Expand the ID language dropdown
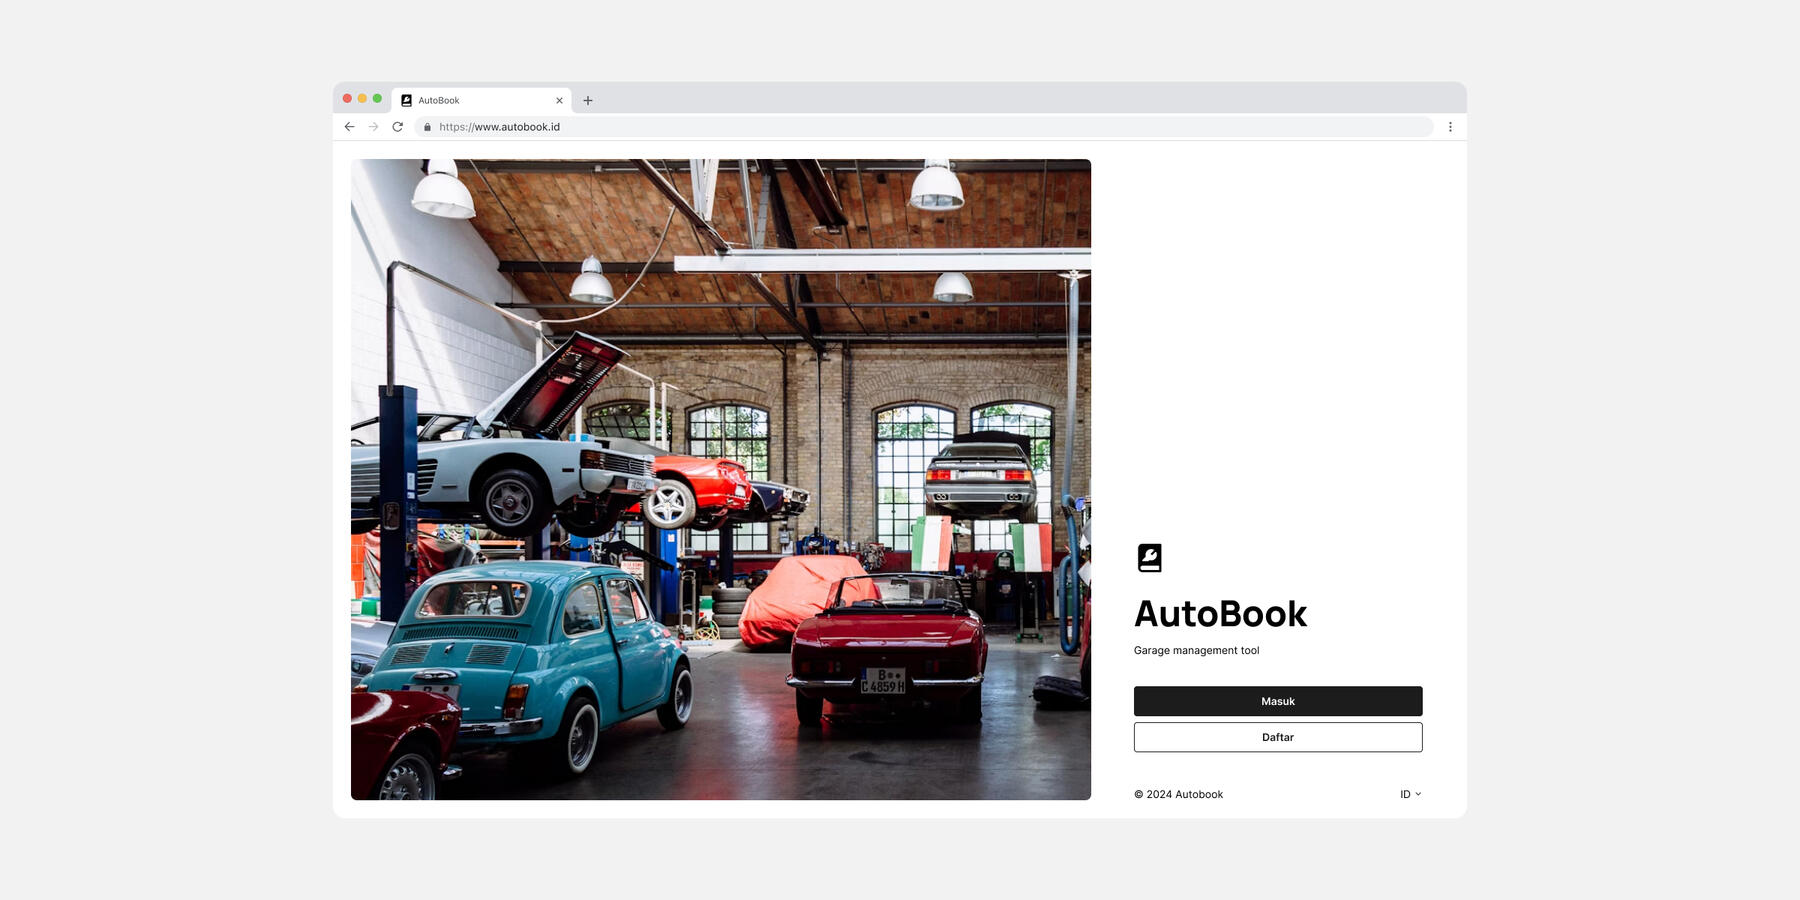 point(1410,794)
